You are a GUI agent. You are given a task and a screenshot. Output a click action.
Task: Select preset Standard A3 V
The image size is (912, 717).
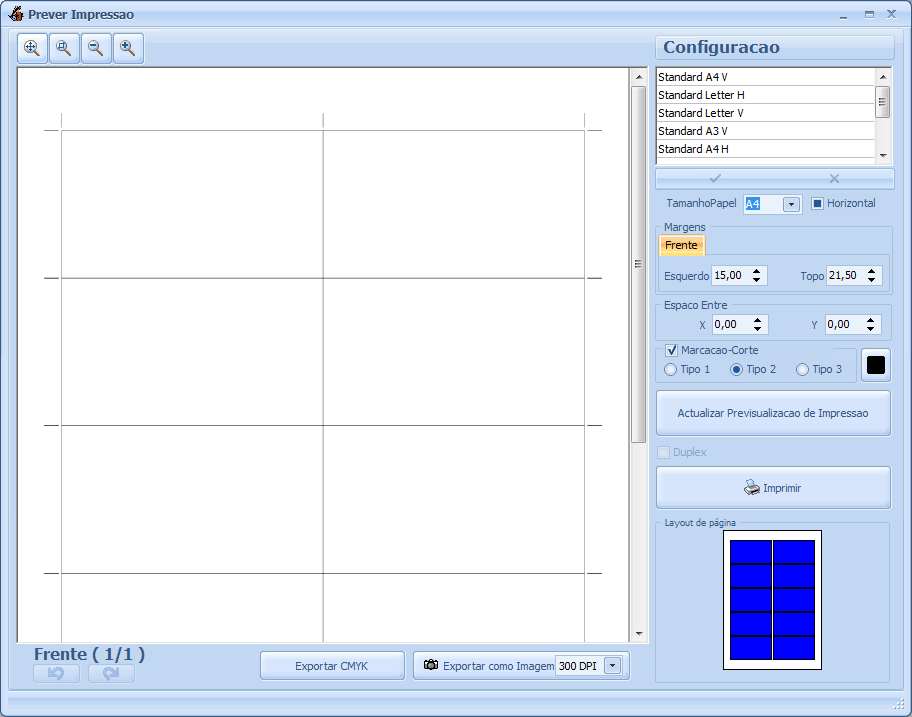coord(765,131)
